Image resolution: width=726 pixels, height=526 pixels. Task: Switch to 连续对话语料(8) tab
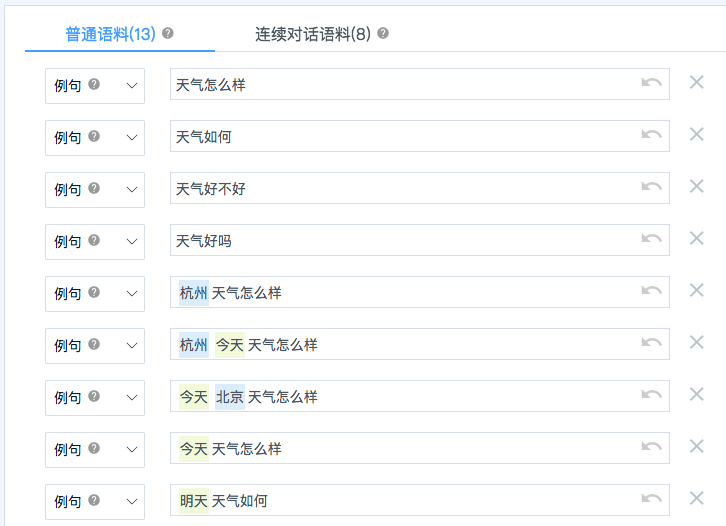[312, 34]
